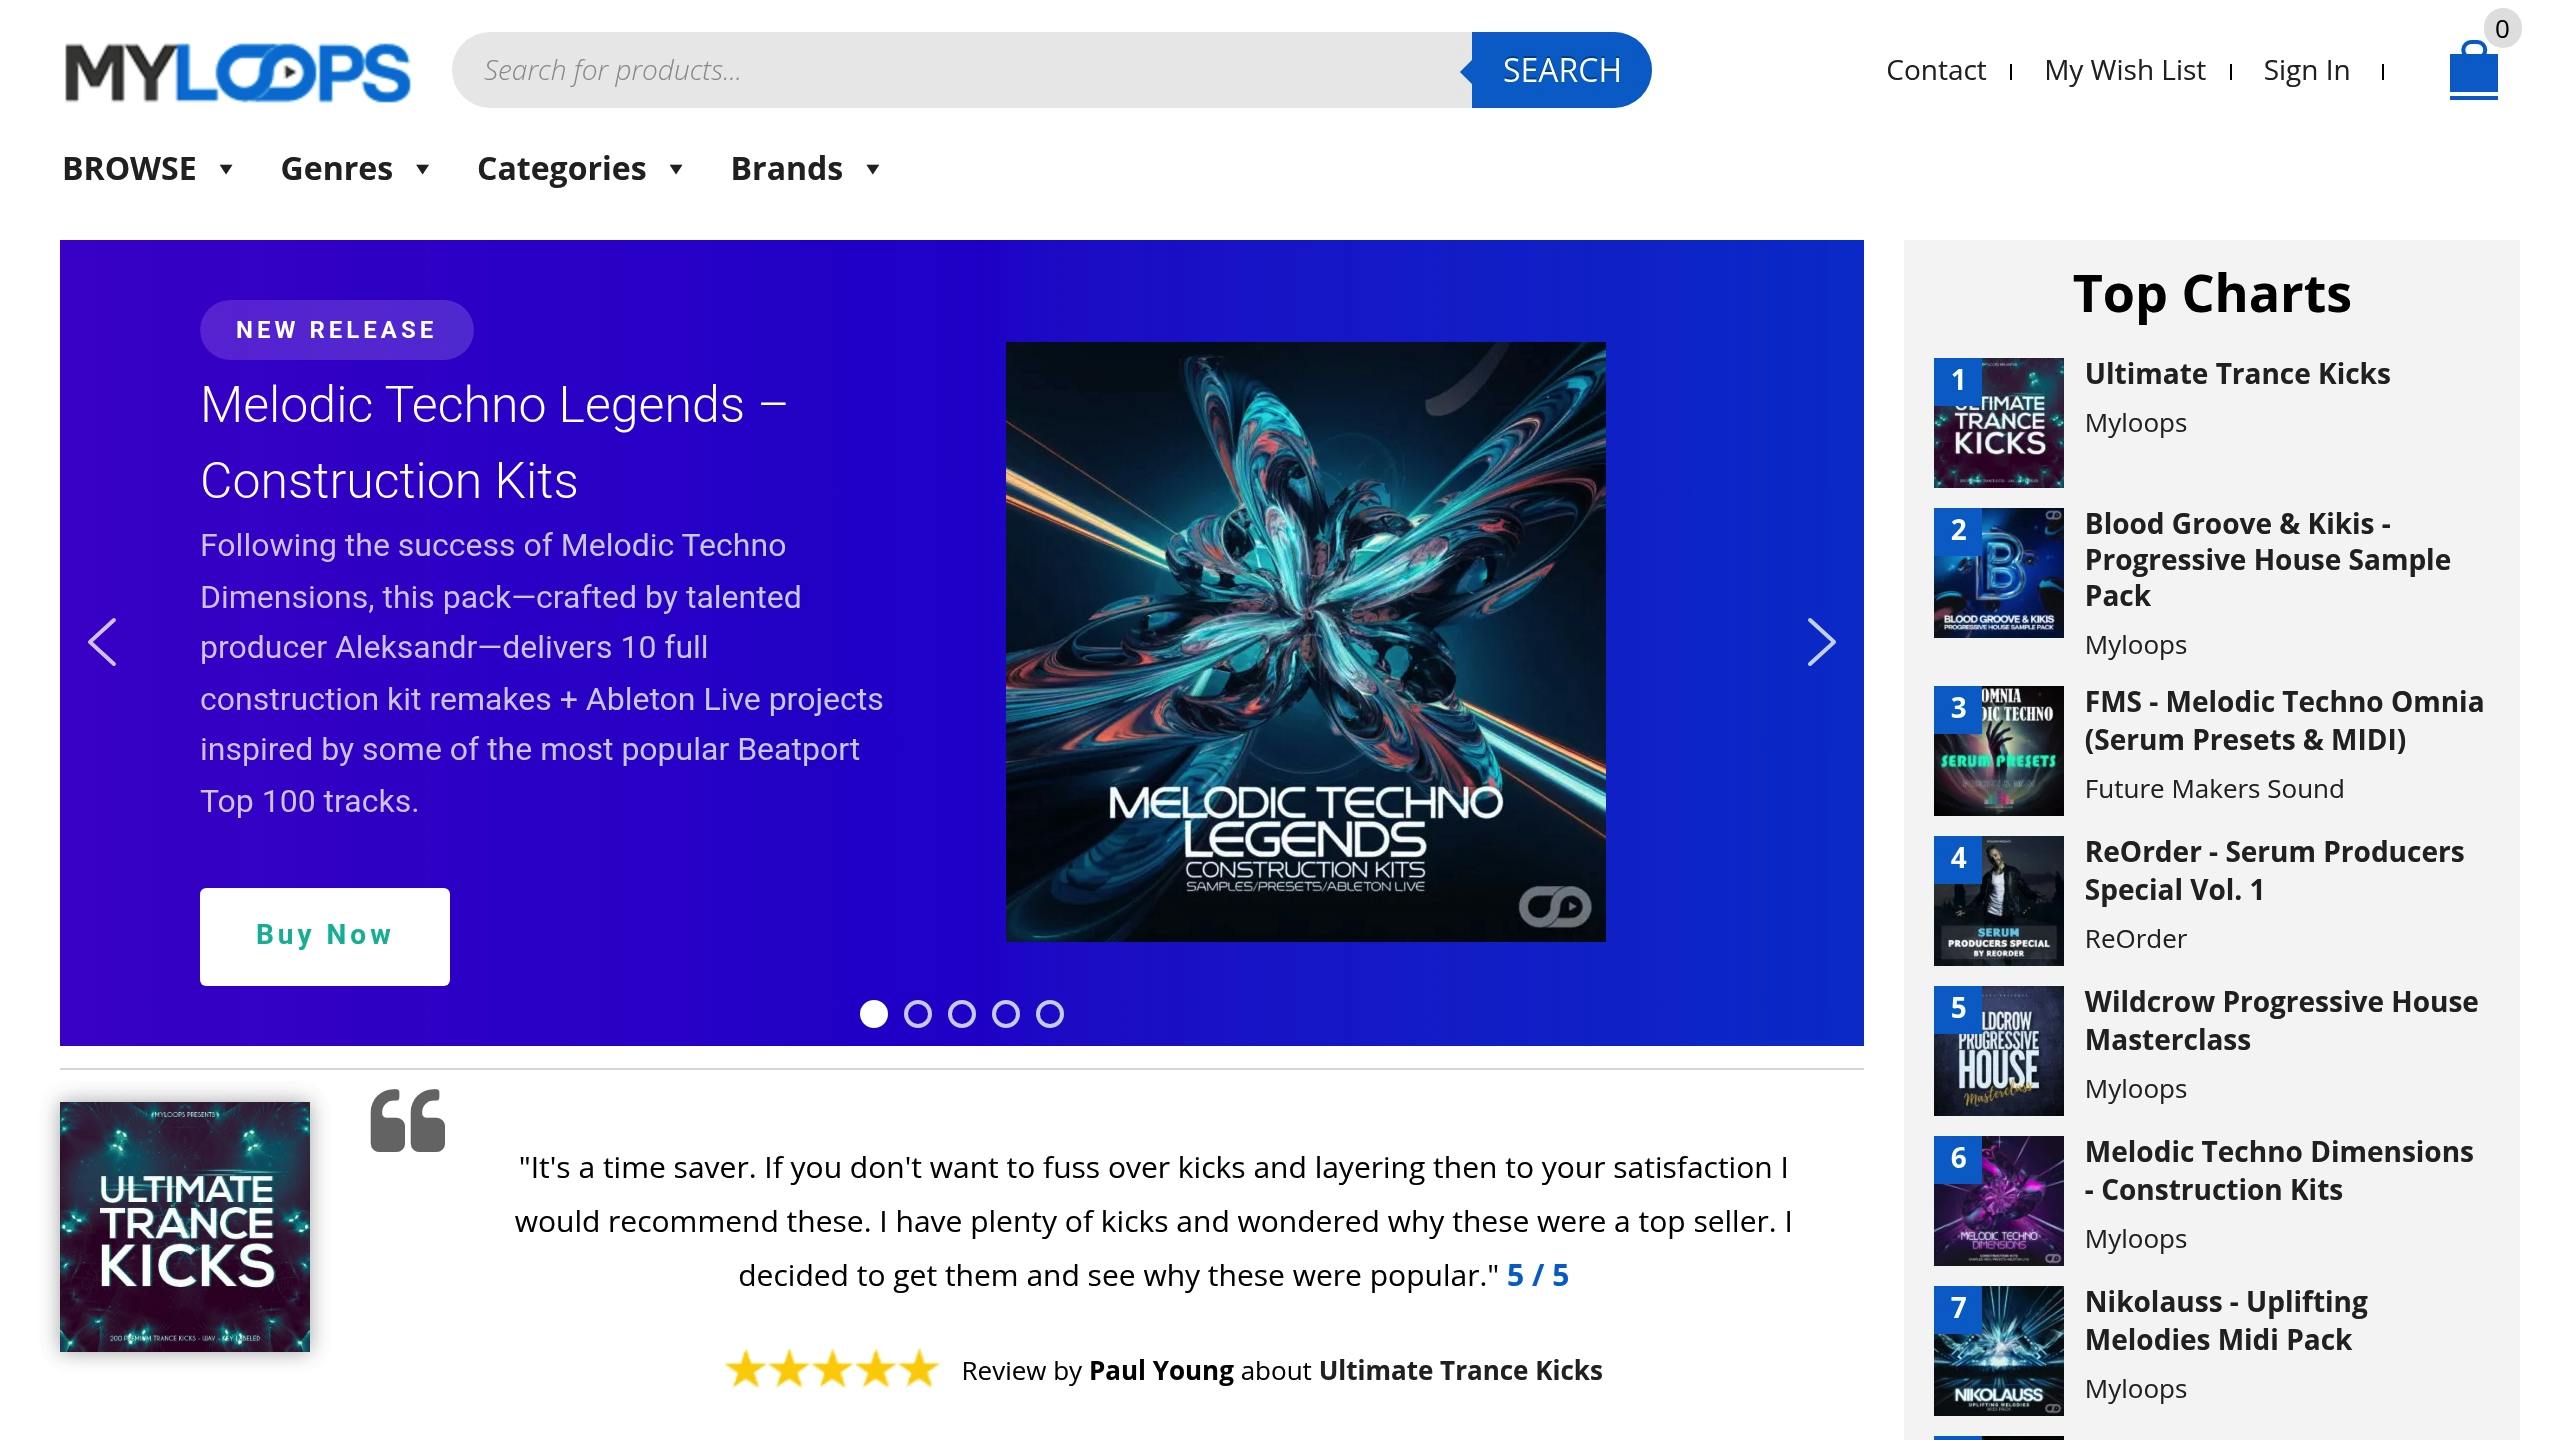Open ReOrder Serum Producers Special Vol. 1
The height and width of the screenshot is (1440, 2560).
click(2274, 871)
